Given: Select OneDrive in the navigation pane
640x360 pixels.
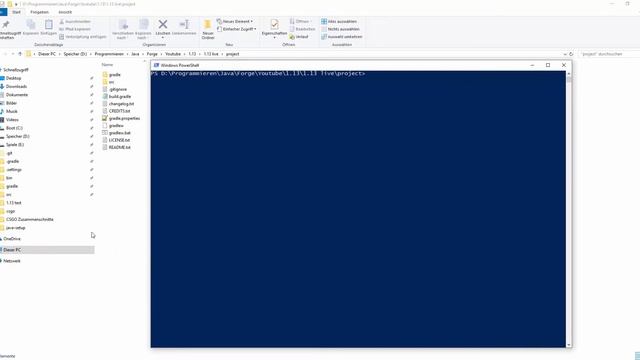Looking at the screenshot, I should click(x=12, y=239).
